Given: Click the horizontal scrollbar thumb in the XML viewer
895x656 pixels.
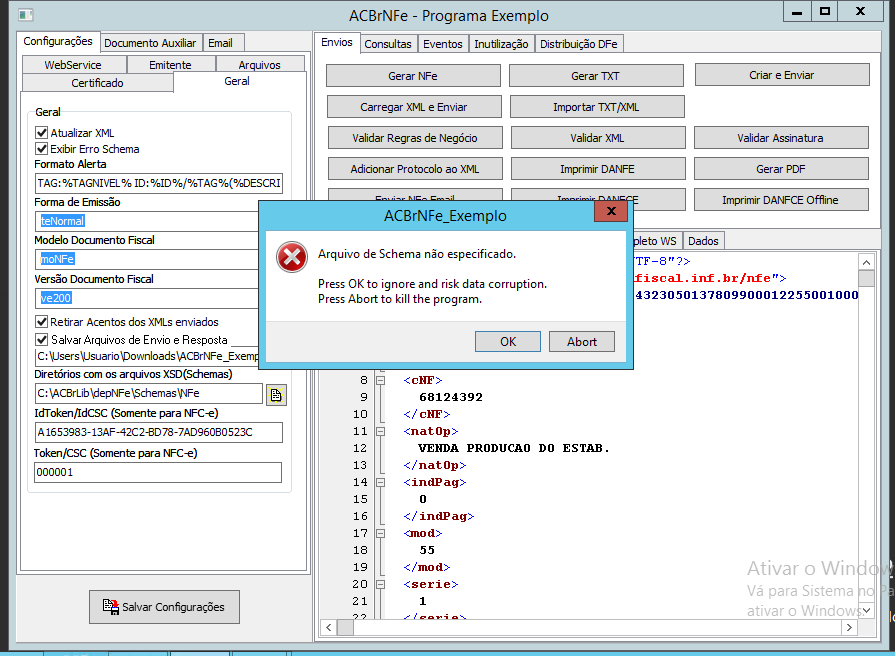Looking at the screenshot, I should tap(345, 627).
